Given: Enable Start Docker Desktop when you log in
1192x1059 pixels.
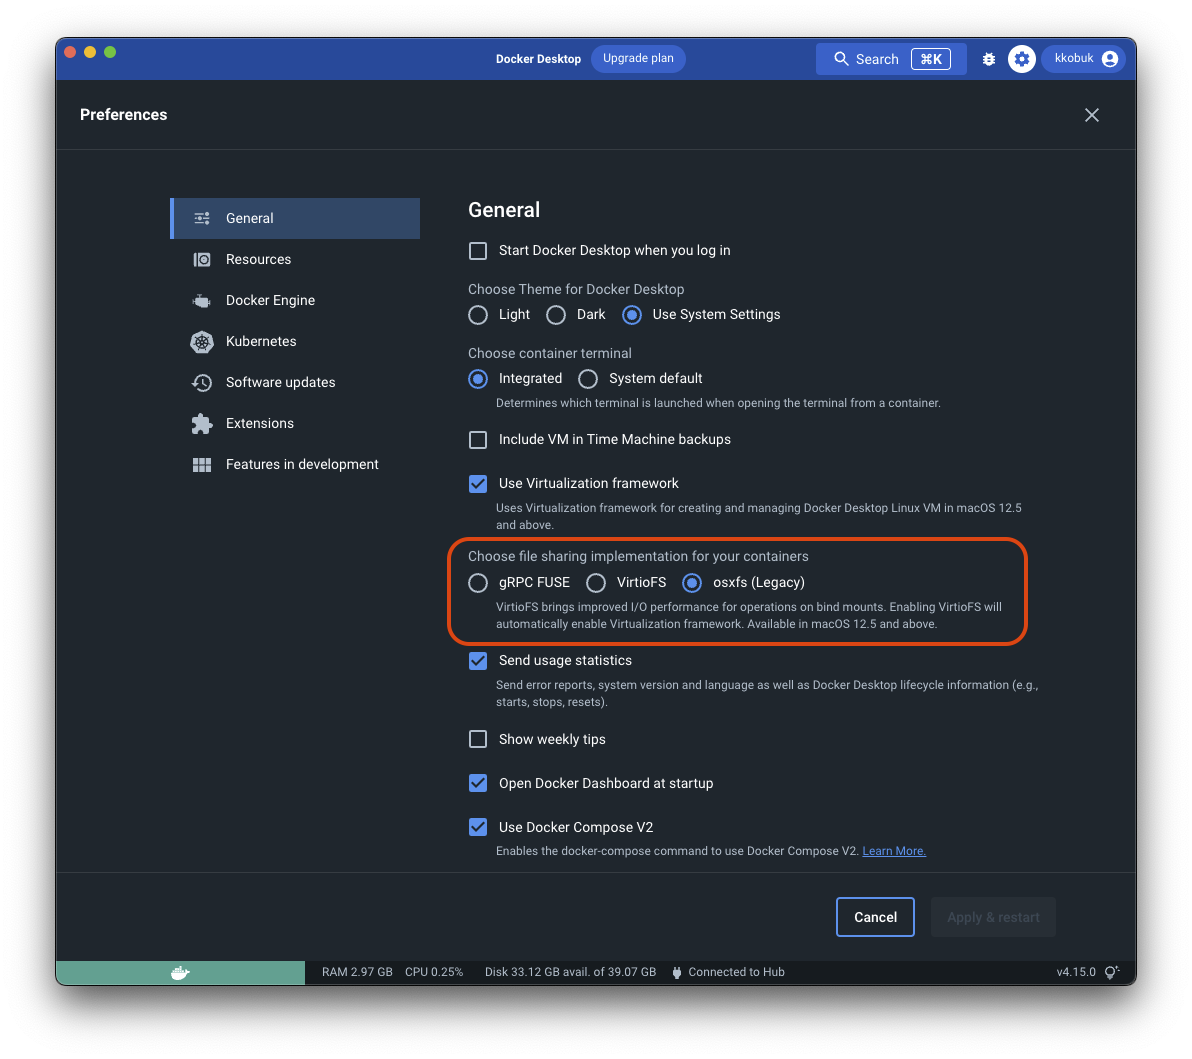Looking at the screenshot, I should [477, 251].
